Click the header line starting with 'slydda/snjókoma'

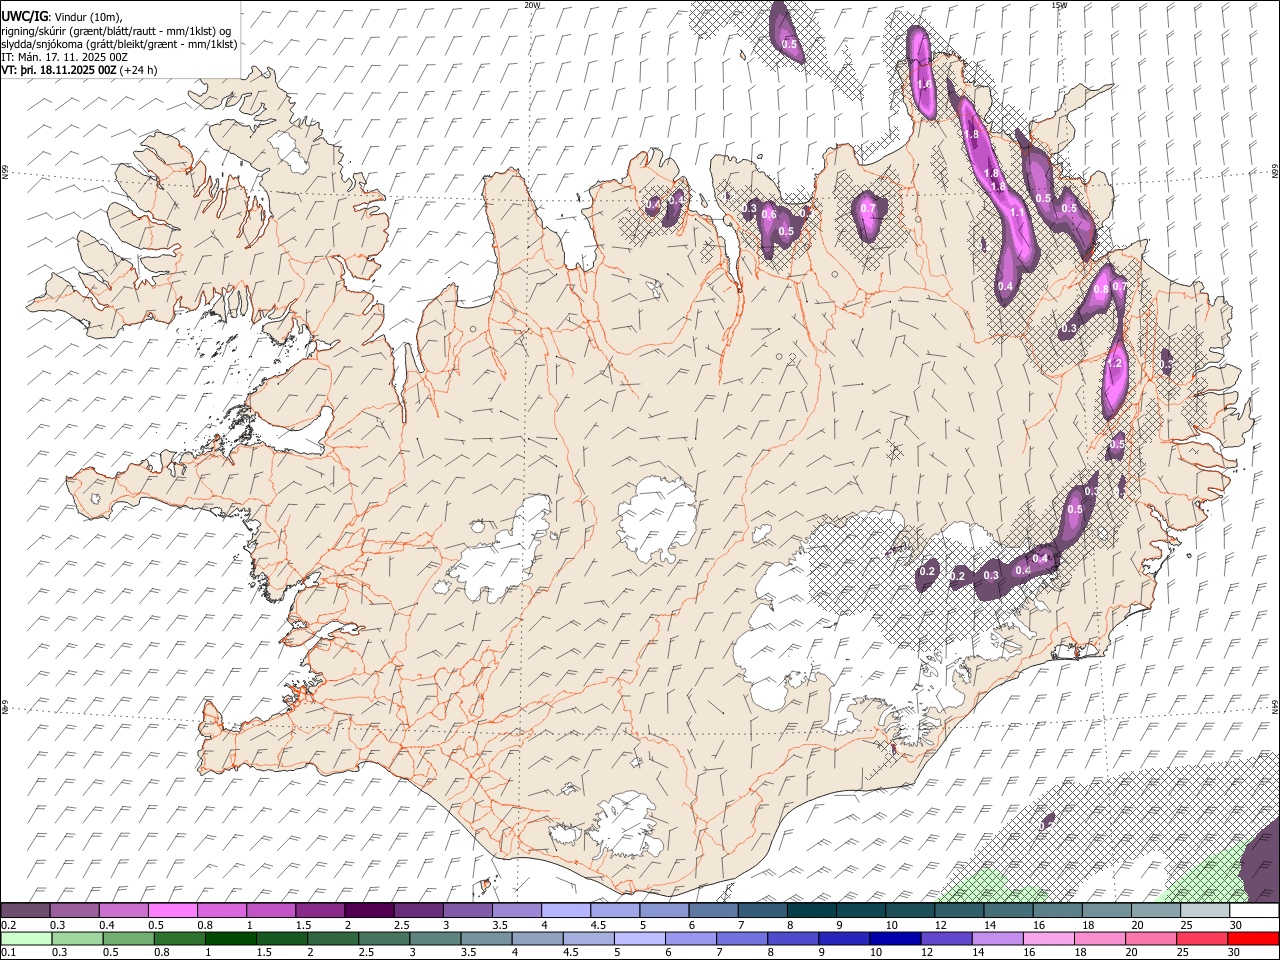(119, 44)
